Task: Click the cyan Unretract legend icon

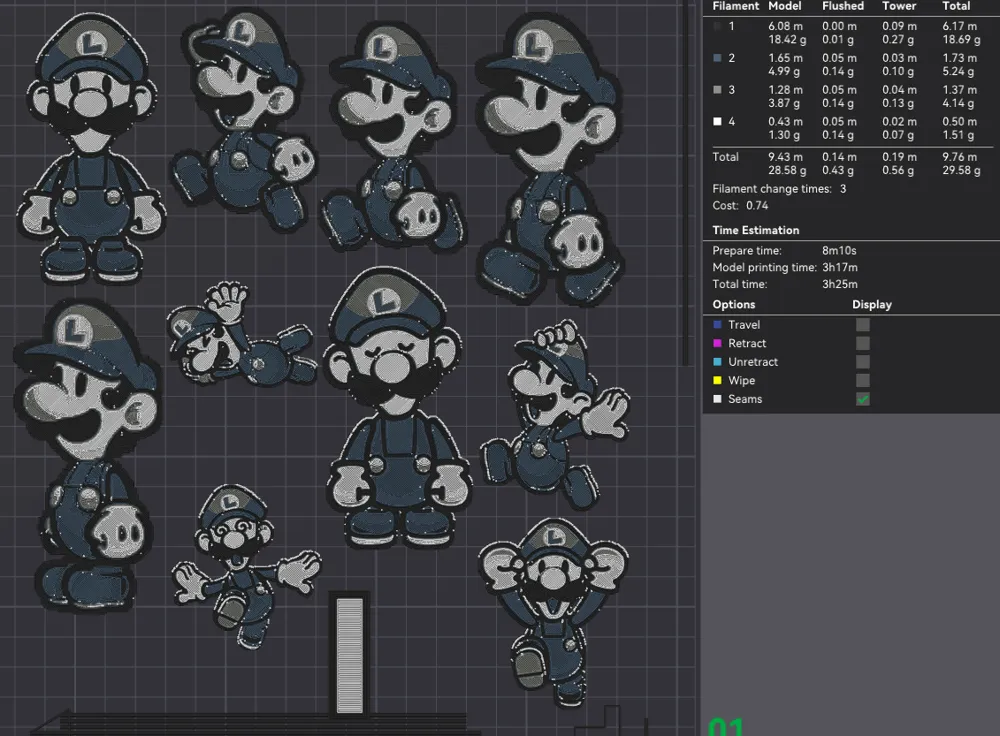Action: [717, 362]
